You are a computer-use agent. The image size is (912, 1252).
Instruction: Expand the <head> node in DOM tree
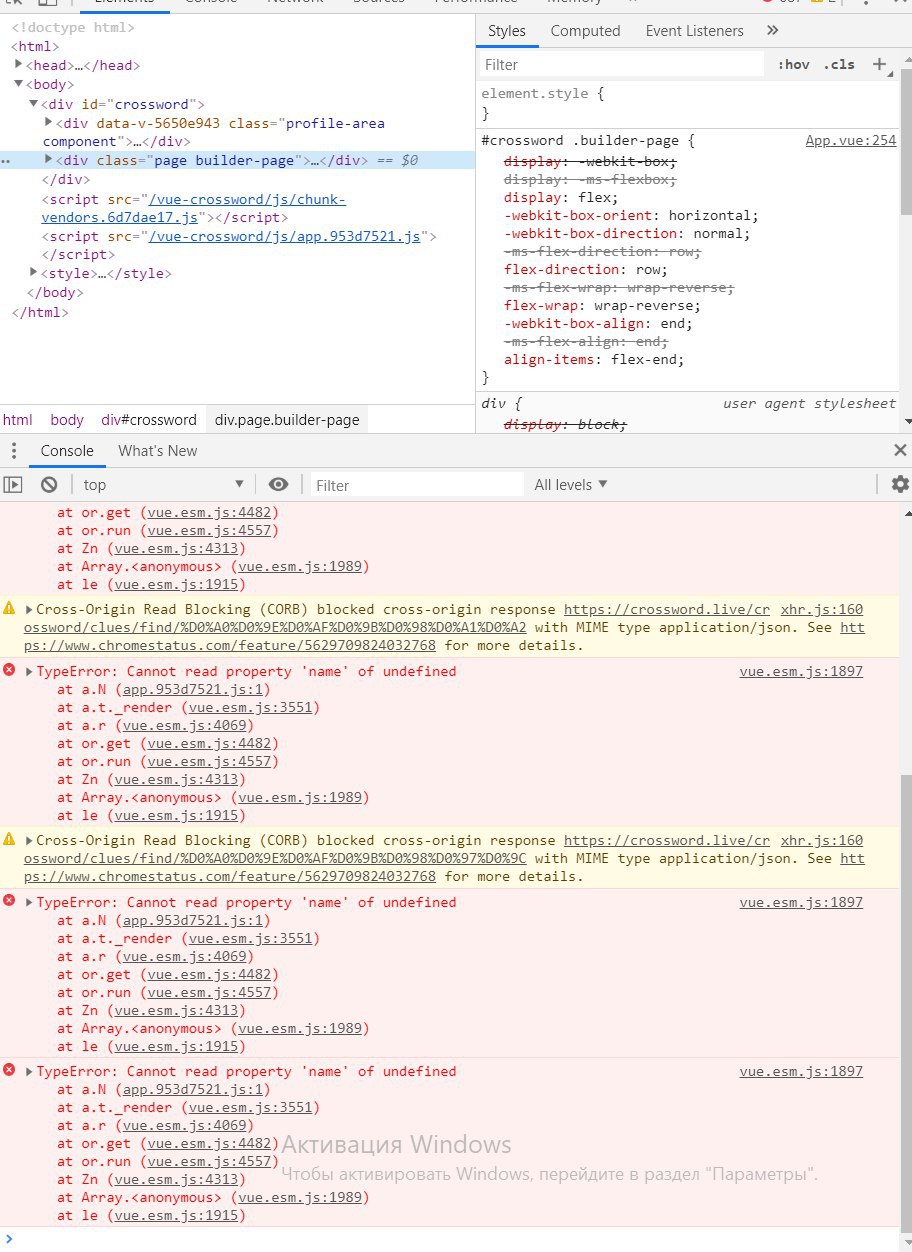pos(19,65)
